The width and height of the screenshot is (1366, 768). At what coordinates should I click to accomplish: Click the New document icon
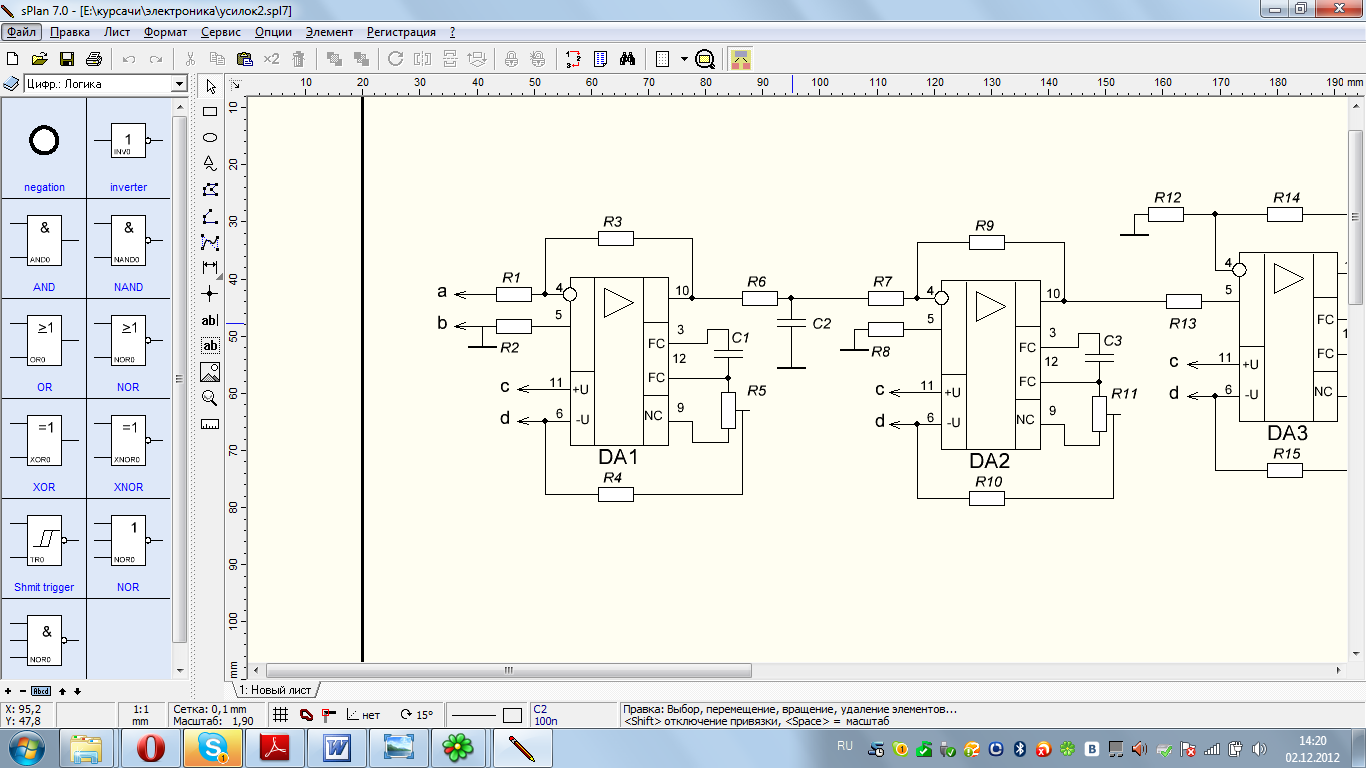13,58
